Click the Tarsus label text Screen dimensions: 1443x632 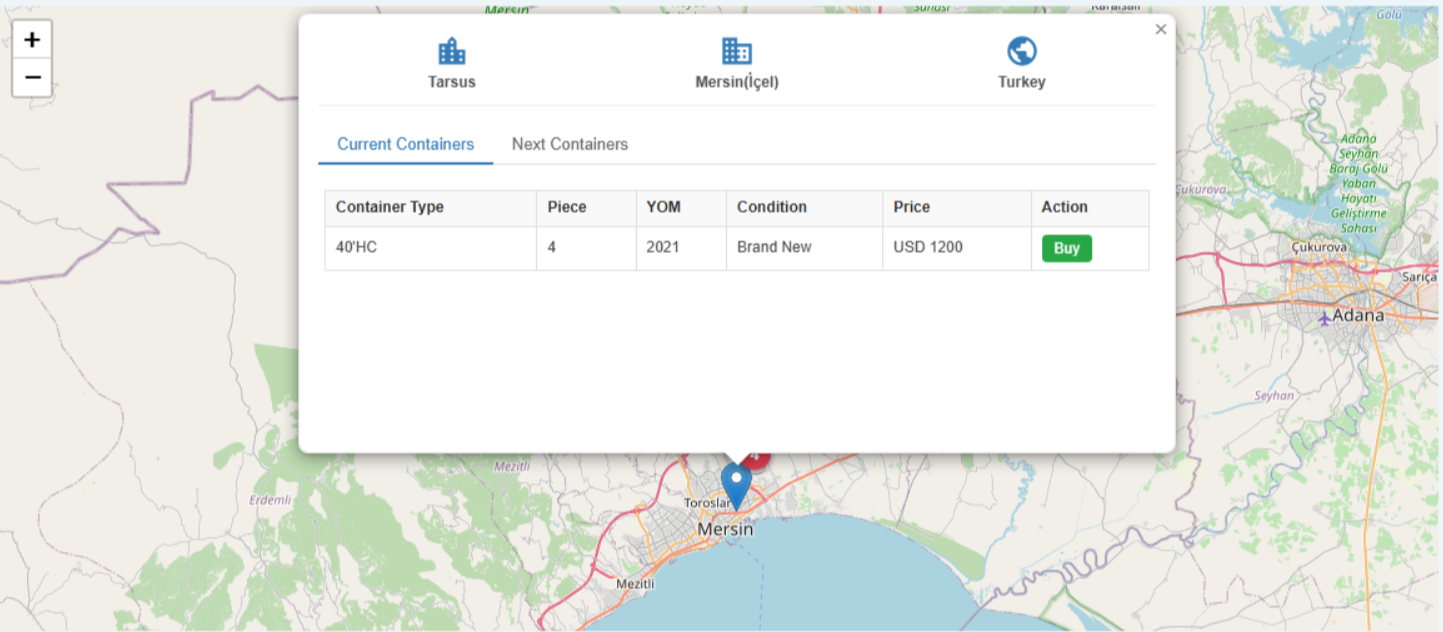tap(451, 82)
